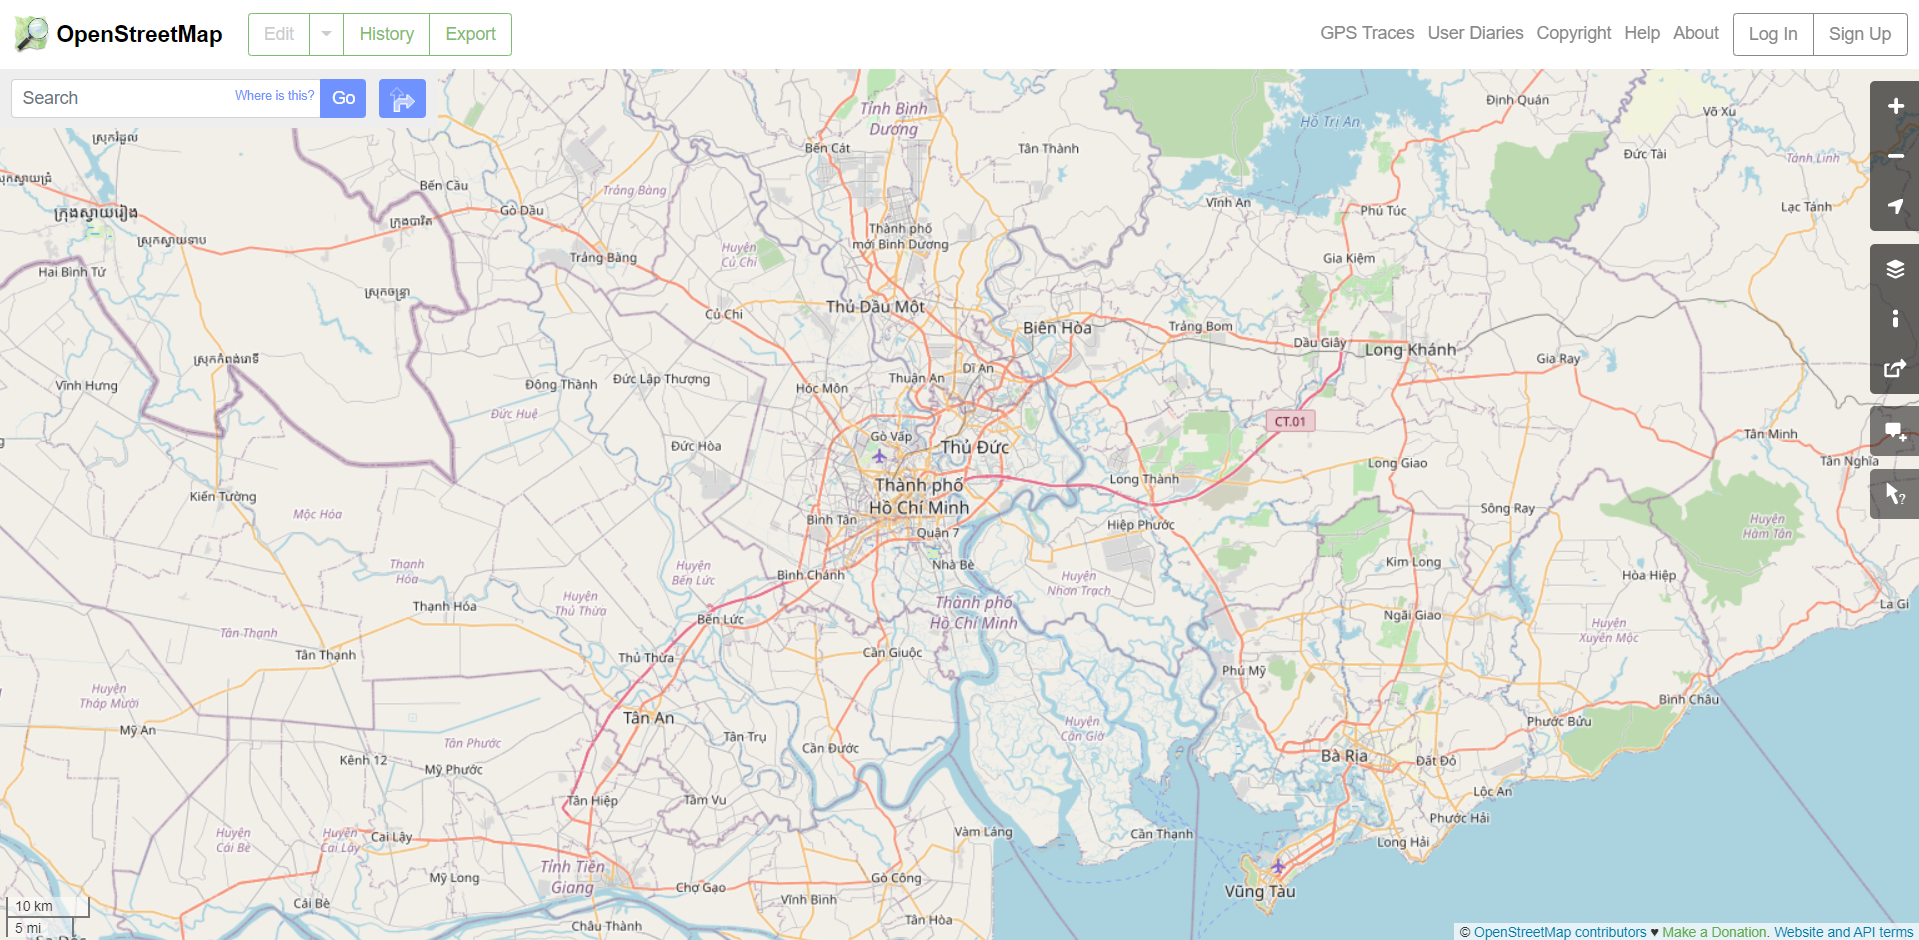The image size is (1919, 940).
Task: Open directions with the arrow icon
Action: [402, 98]
